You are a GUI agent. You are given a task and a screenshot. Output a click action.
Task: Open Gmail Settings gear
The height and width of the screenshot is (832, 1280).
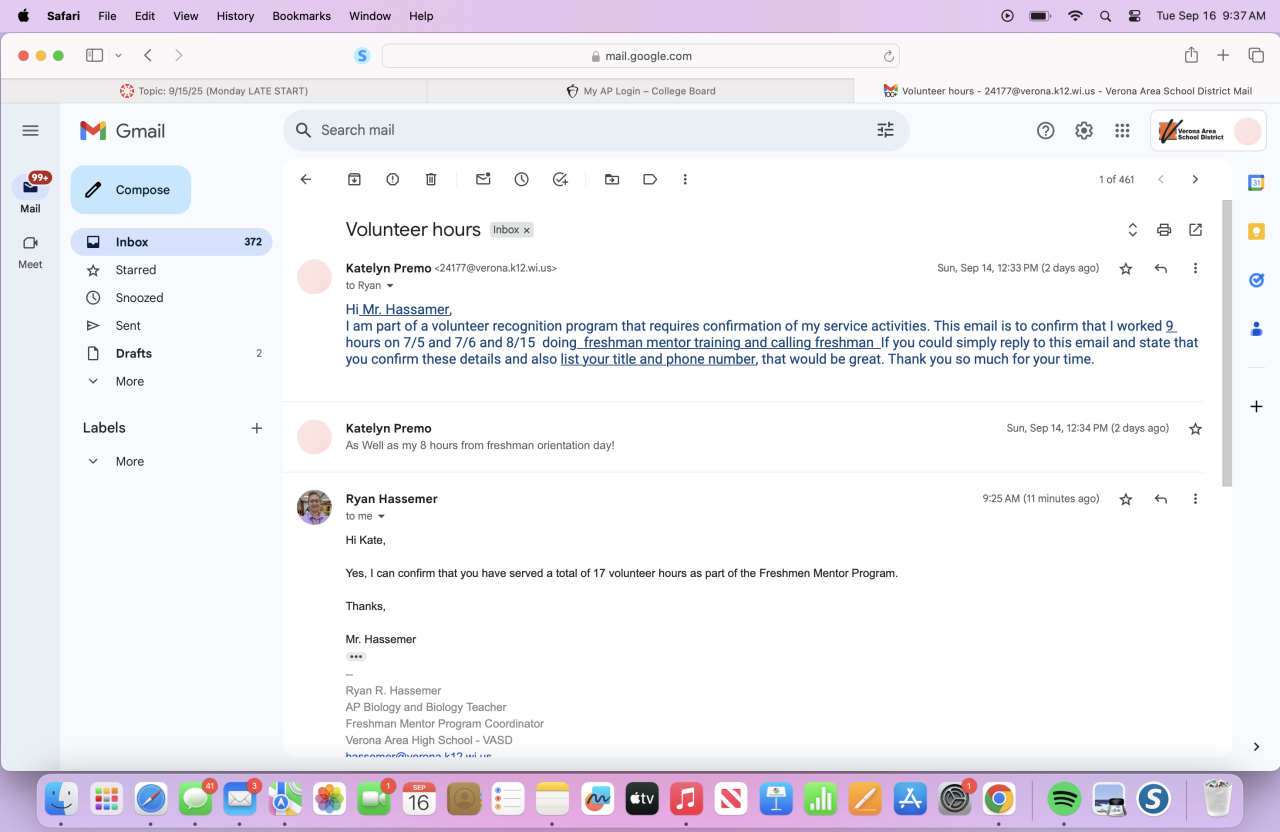pyautogui.click(x=1084, y=130)
